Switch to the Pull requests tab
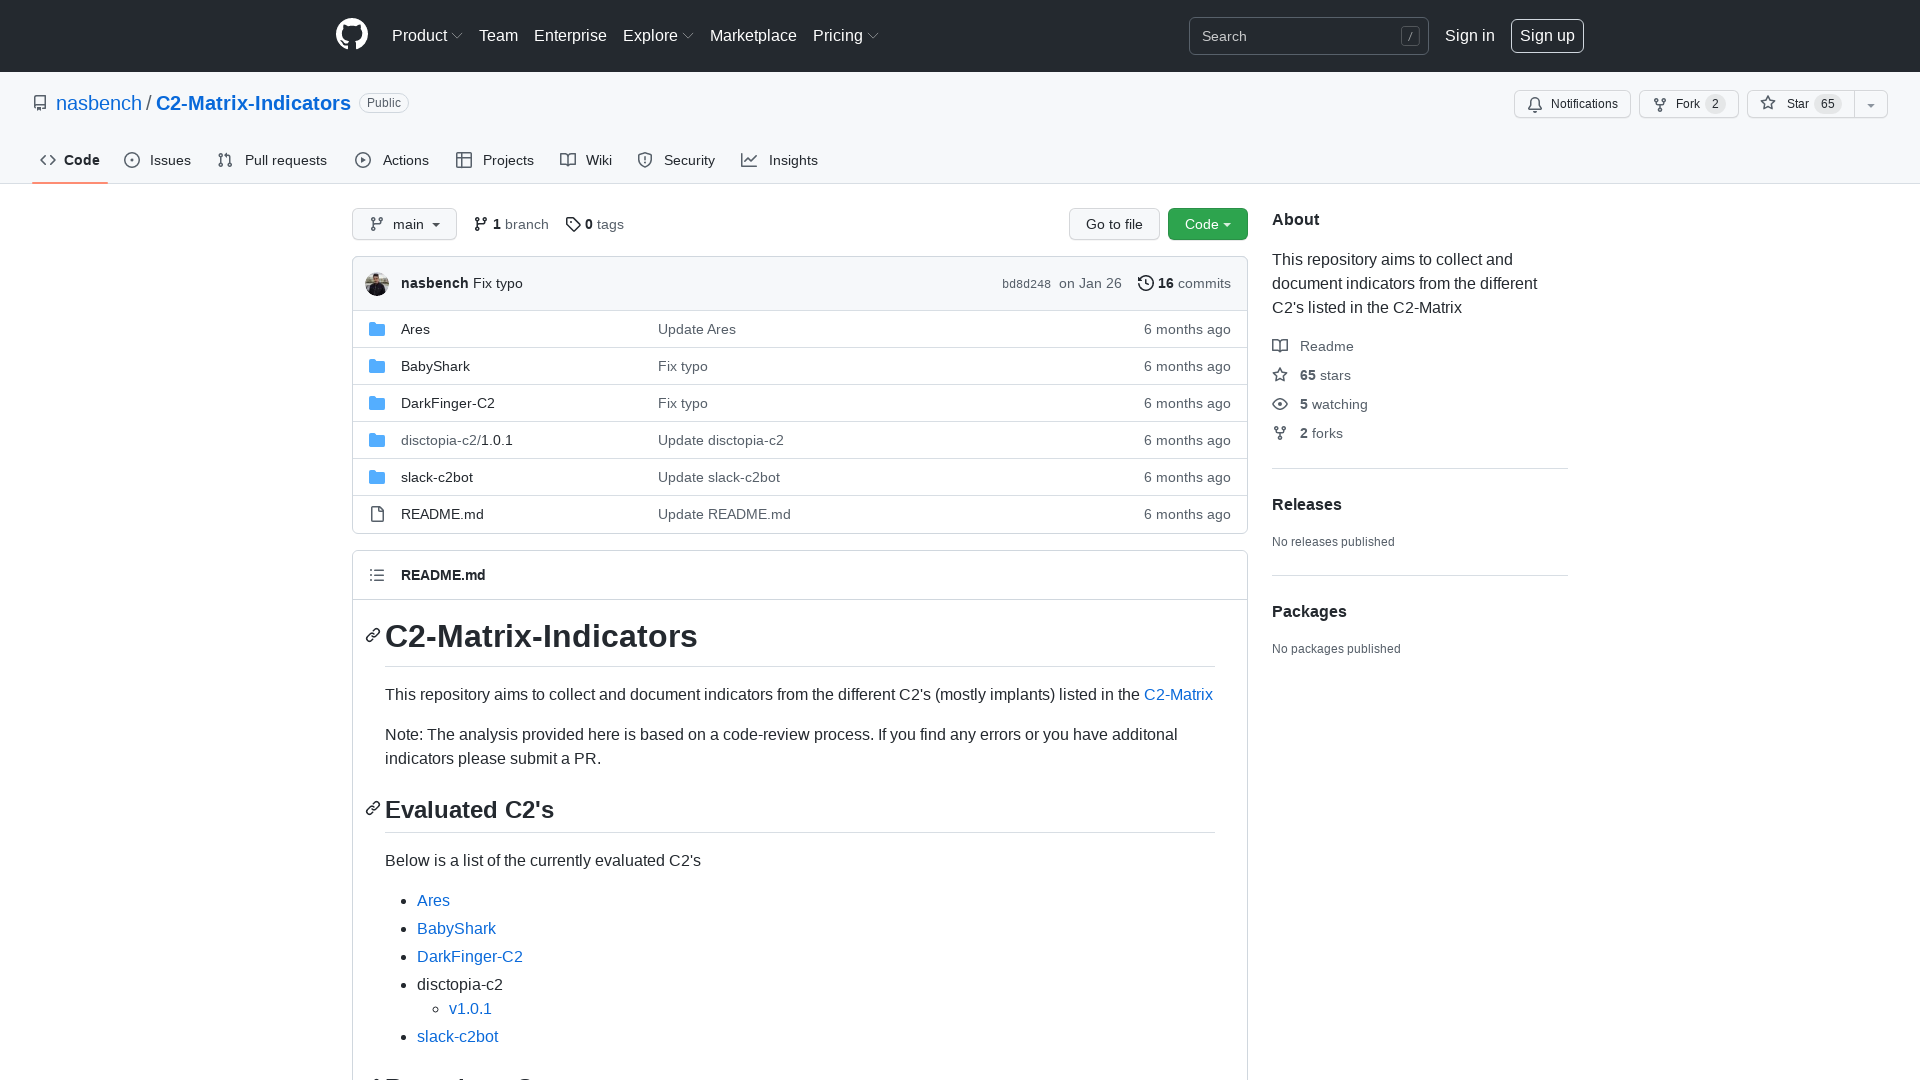This screenshot has height=1080, width=1920. click(272, 160)
